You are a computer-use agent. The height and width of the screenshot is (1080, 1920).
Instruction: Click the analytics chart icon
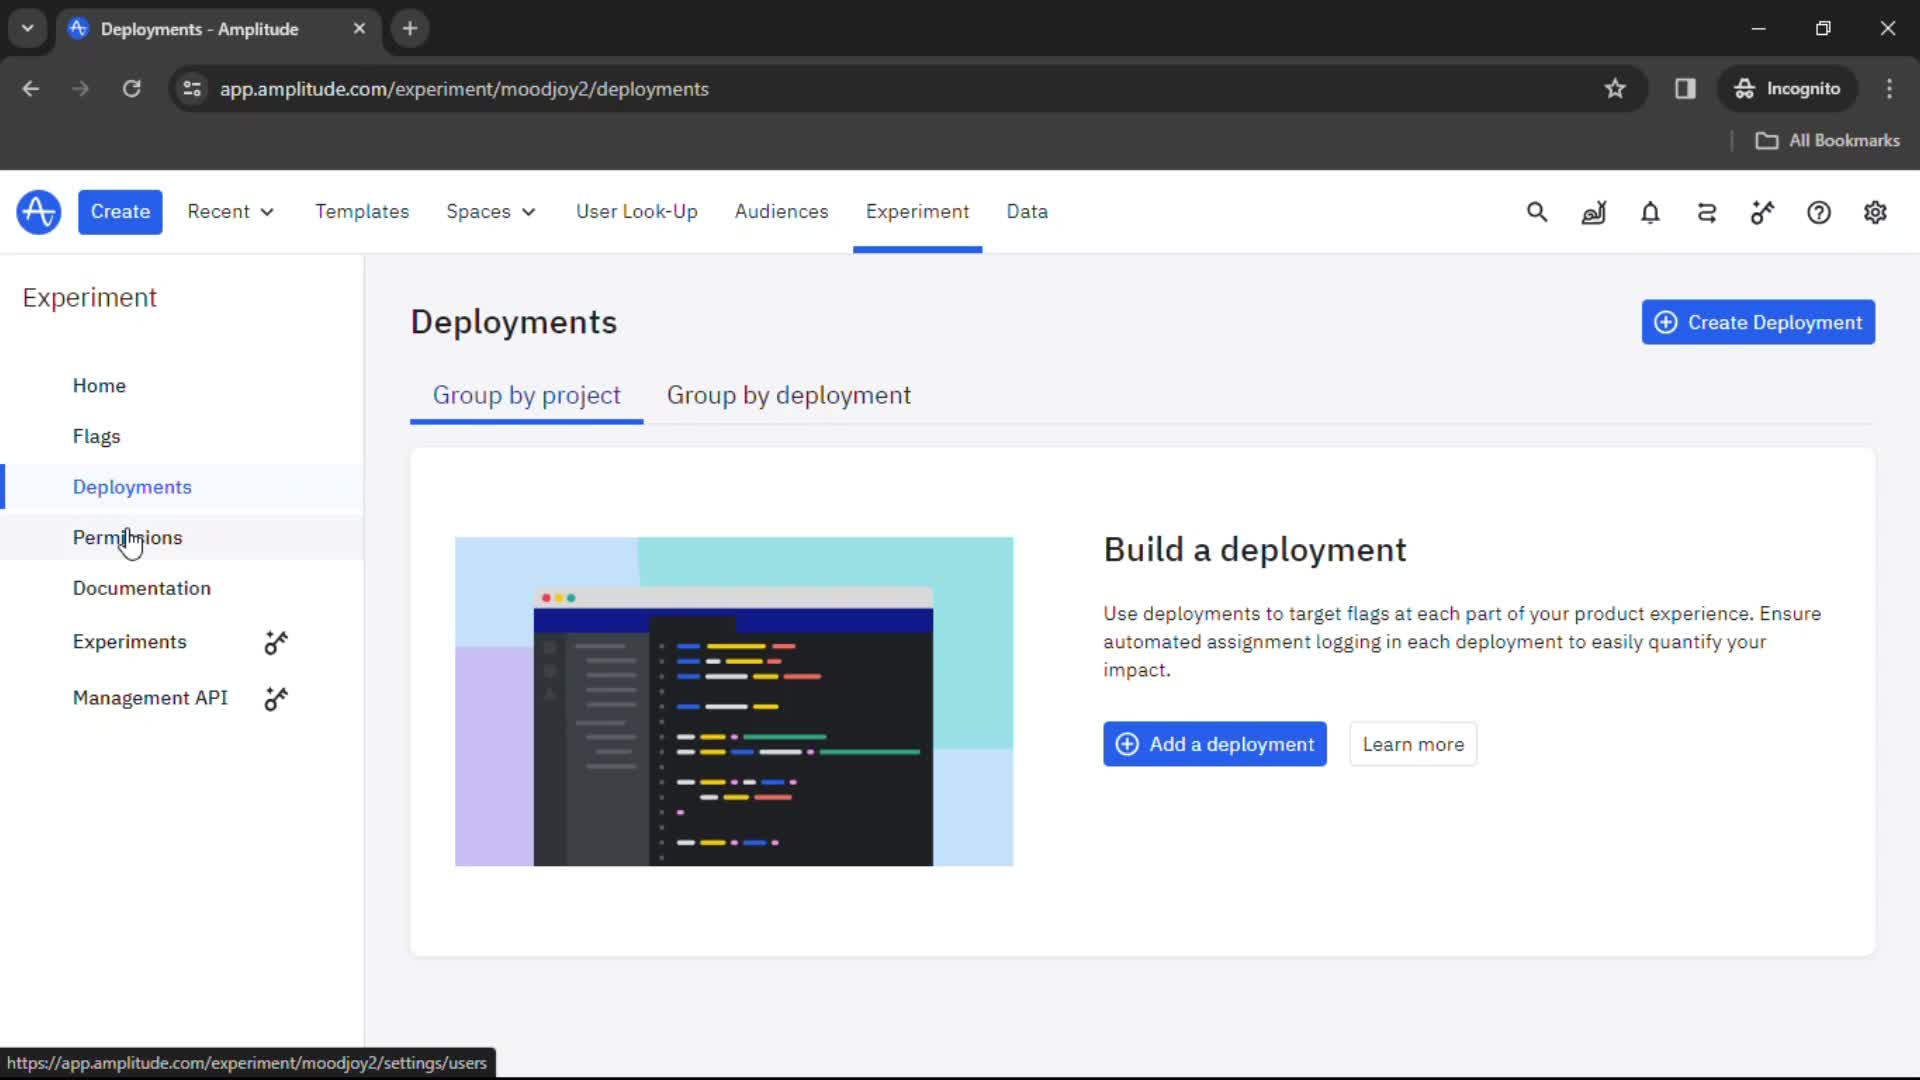[x=1593, y=212]
